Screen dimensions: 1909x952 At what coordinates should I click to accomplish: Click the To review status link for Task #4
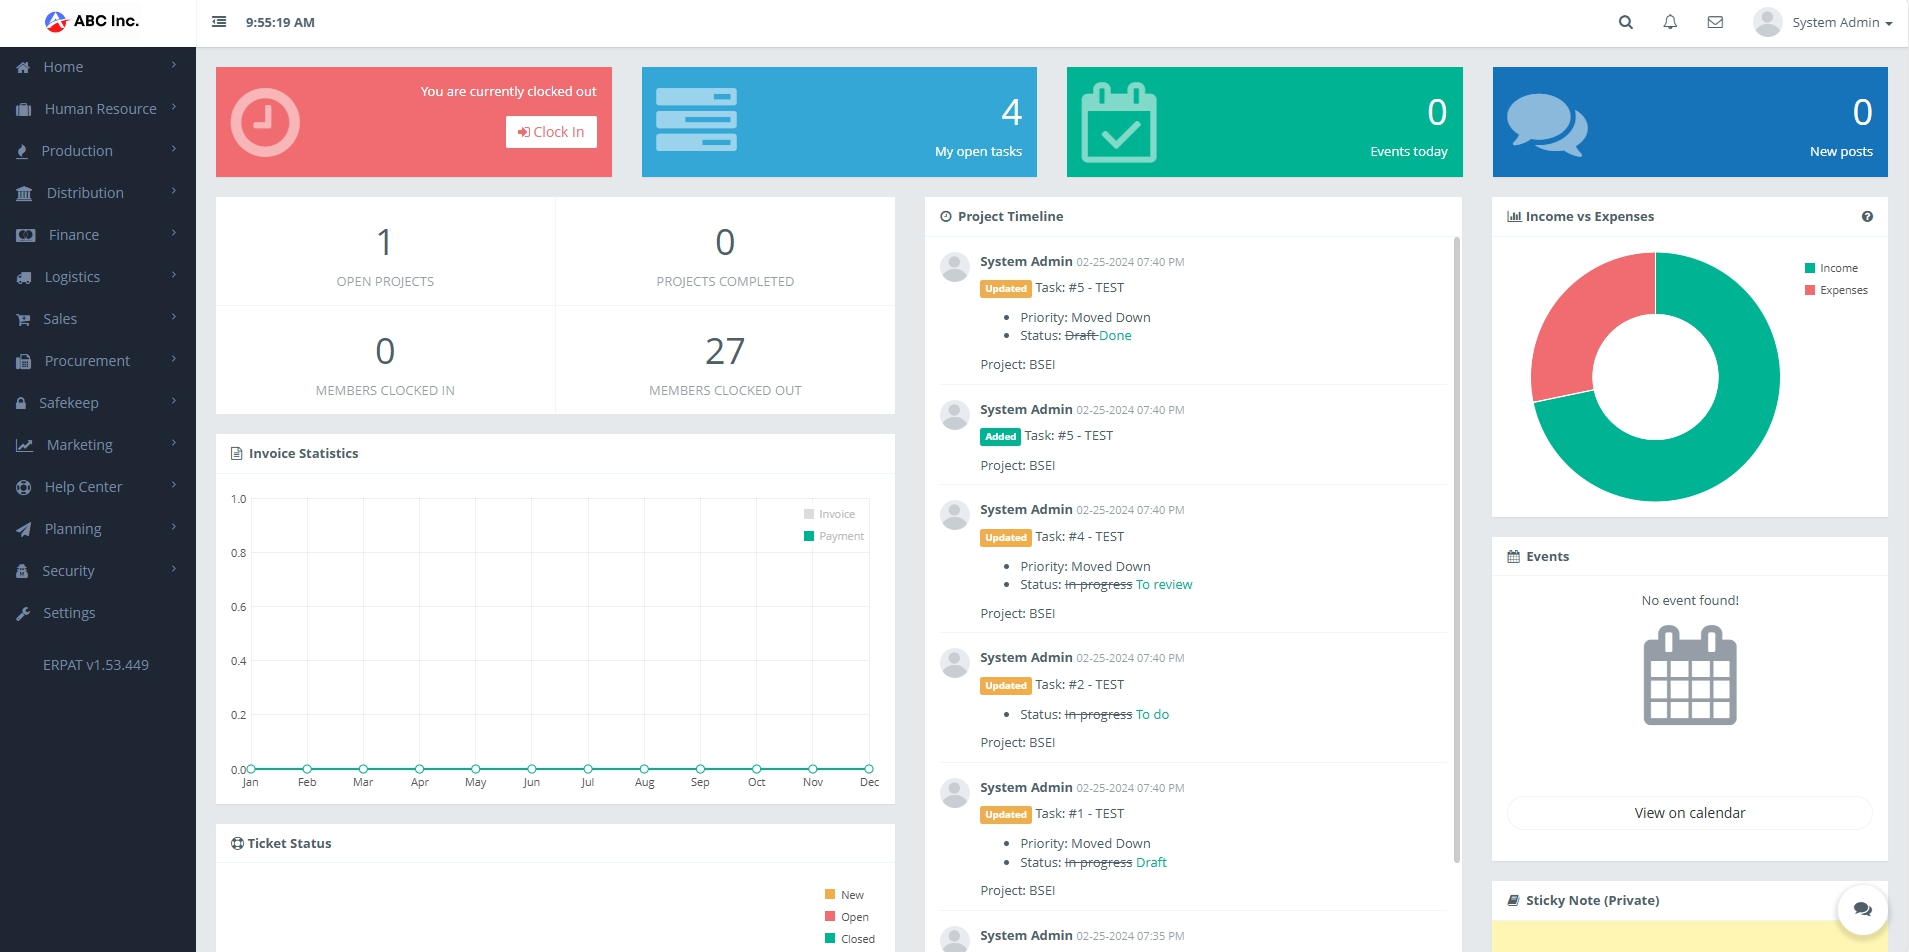(1164, 585)
